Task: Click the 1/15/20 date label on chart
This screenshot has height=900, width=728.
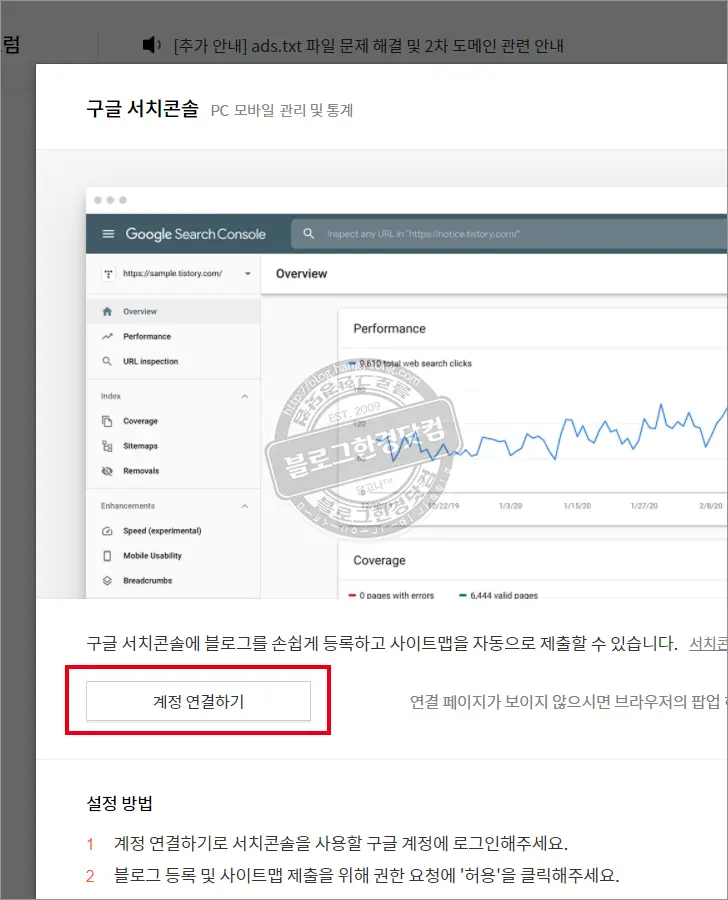Action: tap(577, 506)
